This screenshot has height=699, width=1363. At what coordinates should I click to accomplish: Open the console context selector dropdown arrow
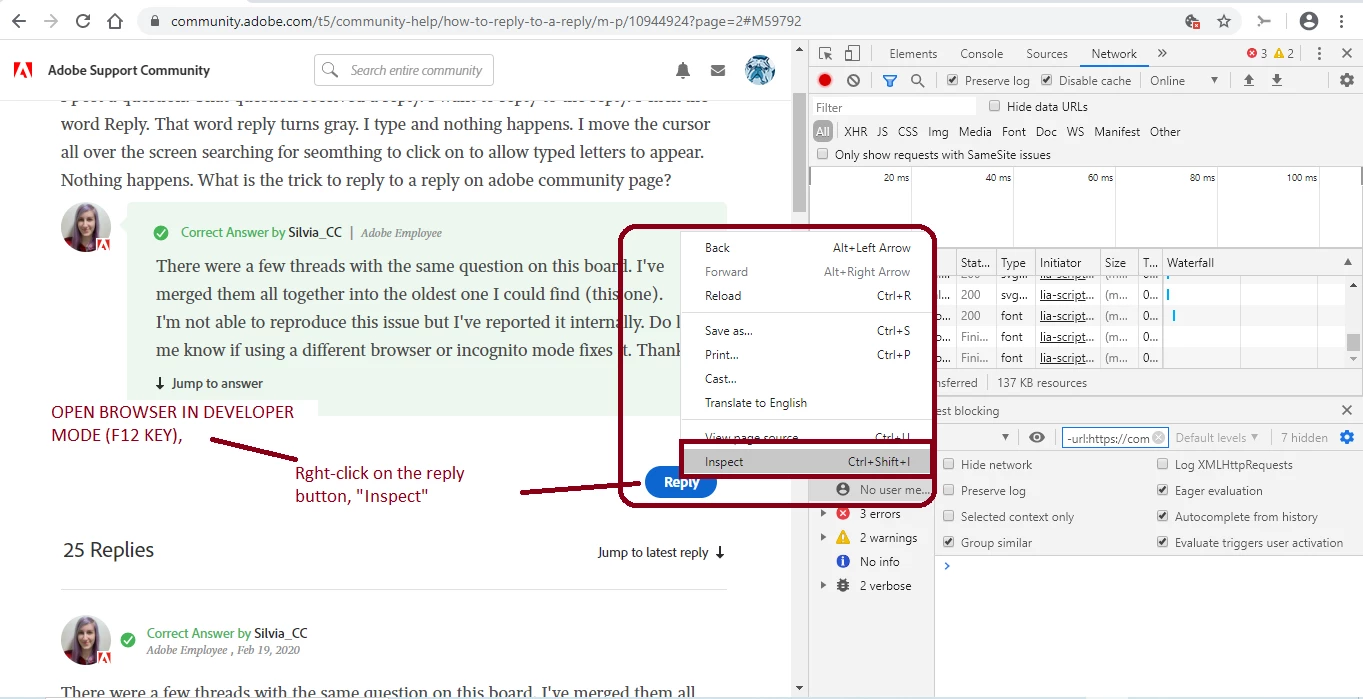click(1007, 438)
